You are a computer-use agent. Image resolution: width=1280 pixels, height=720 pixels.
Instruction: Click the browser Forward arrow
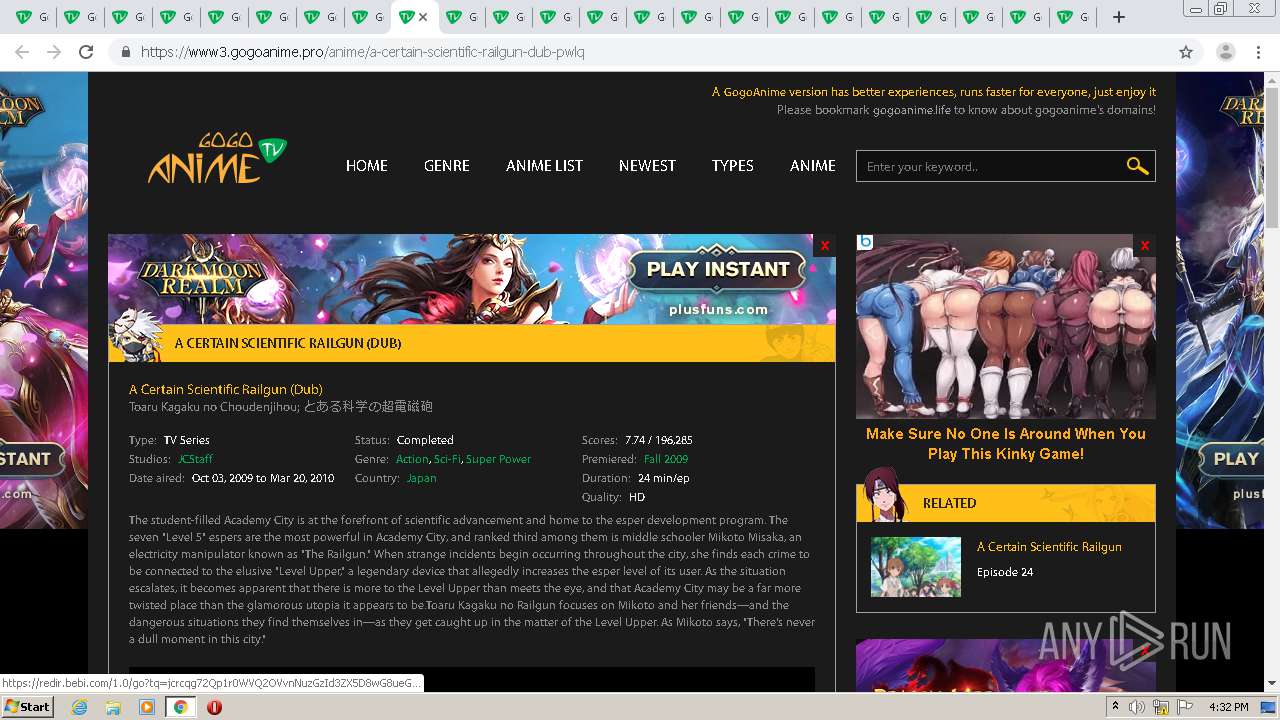pos(54,52)
